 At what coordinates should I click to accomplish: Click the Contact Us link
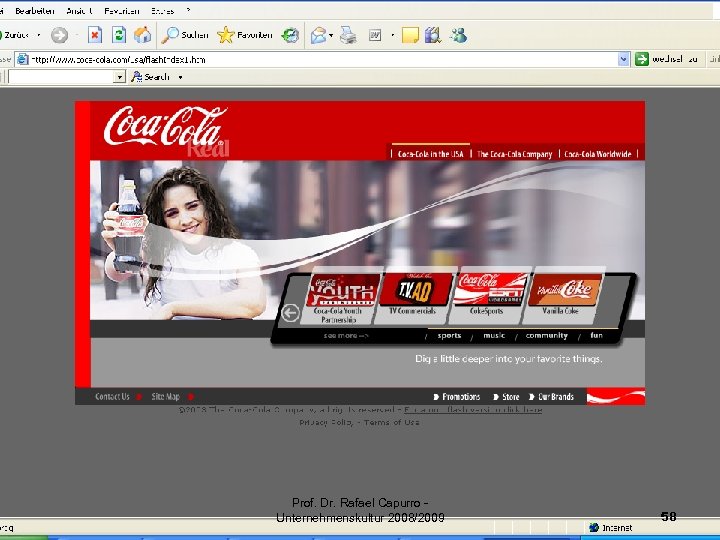(112, 396)
